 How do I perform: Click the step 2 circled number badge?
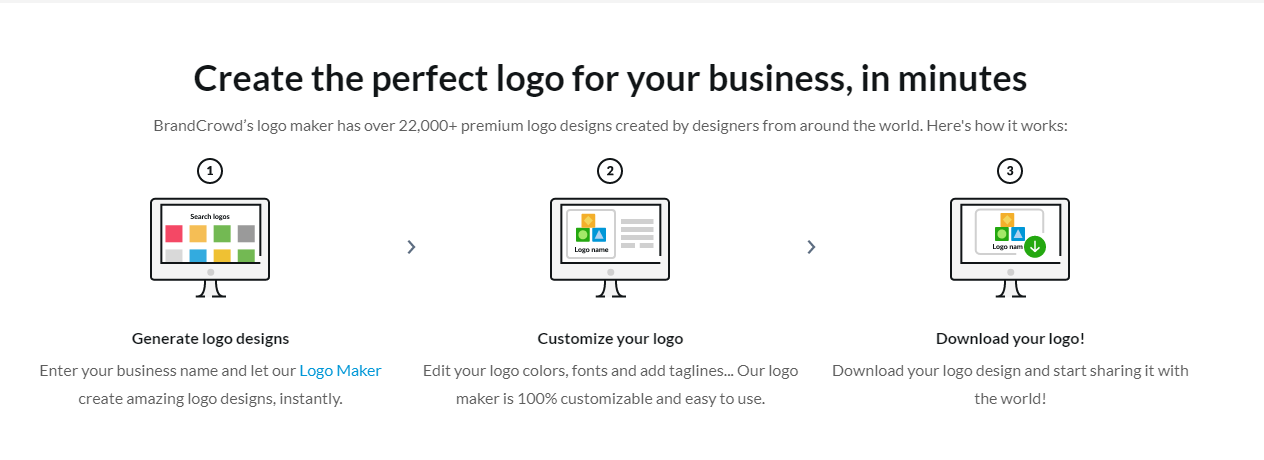pos(610,171)
